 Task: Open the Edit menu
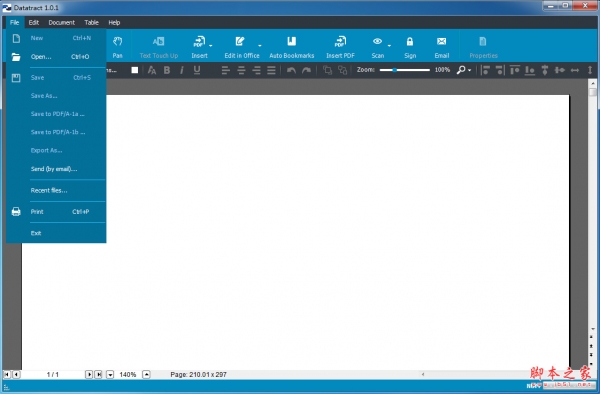(34, 23)
